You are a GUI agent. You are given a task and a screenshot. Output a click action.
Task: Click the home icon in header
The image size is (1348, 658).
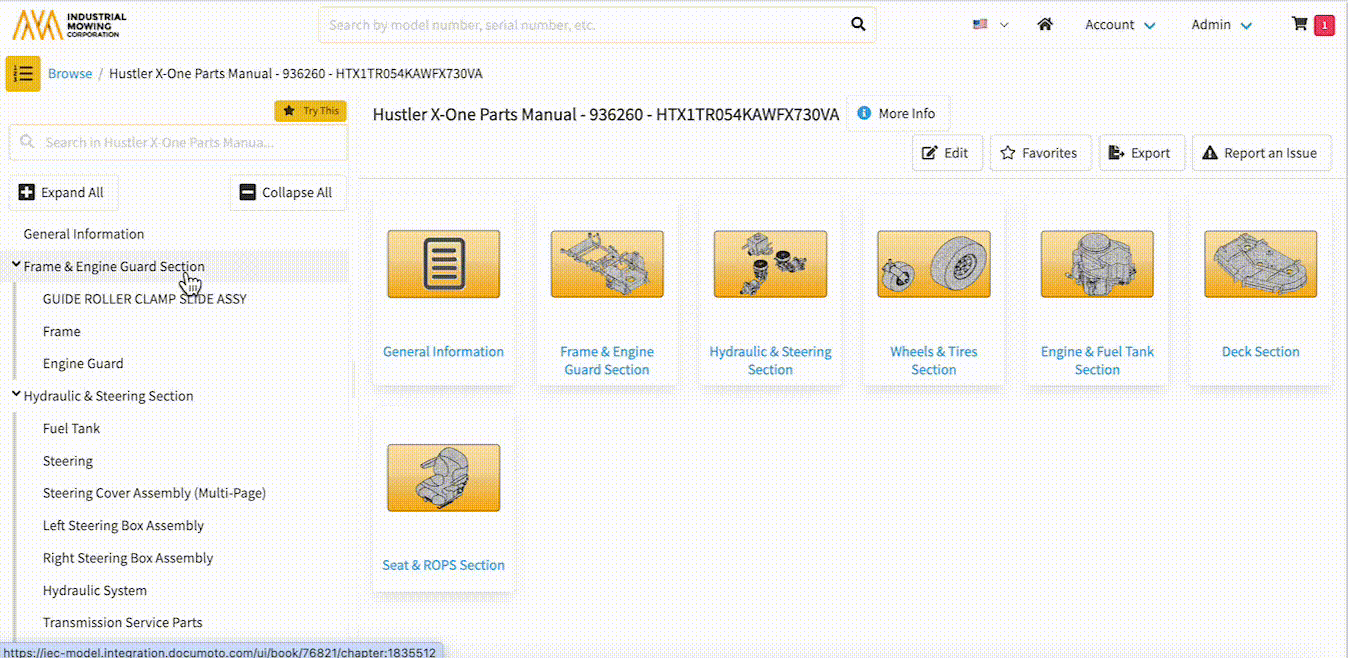[x=1045, y=24]
